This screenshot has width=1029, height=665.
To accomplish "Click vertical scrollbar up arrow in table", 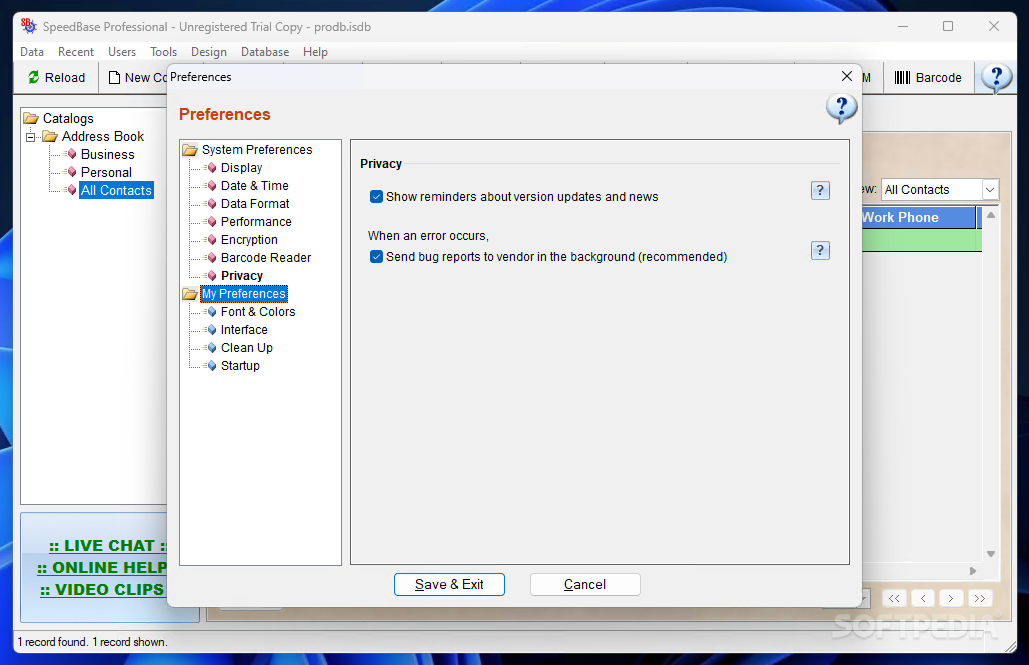I will pyautogui.click(x=991, y=215).
